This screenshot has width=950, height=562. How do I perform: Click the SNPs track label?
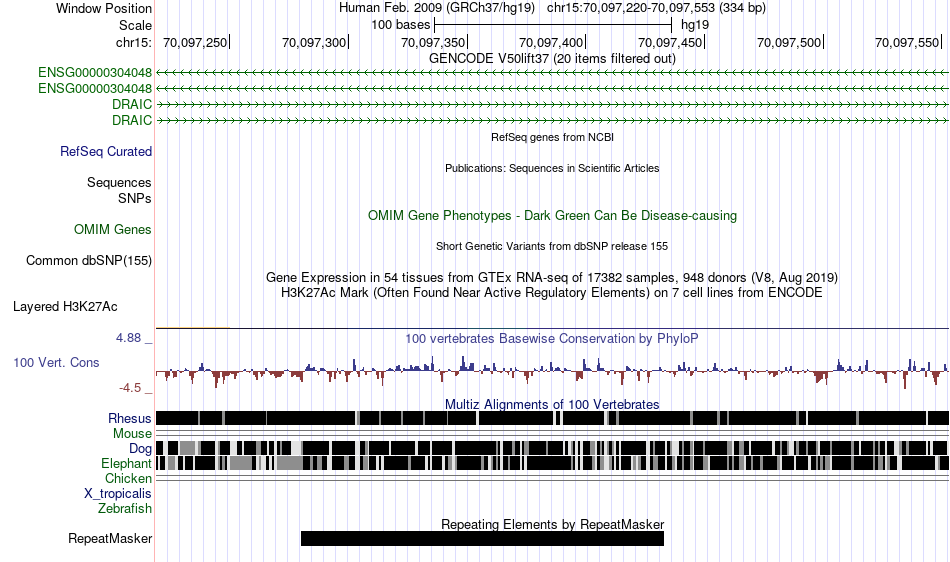[x=135, y=198]
